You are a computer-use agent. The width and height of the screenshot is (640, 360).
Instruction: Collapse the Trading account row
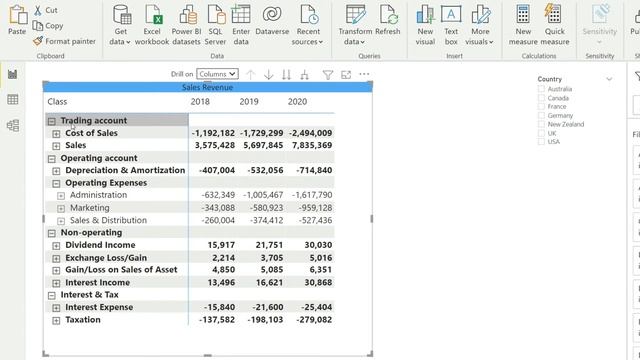pos(51,121)
